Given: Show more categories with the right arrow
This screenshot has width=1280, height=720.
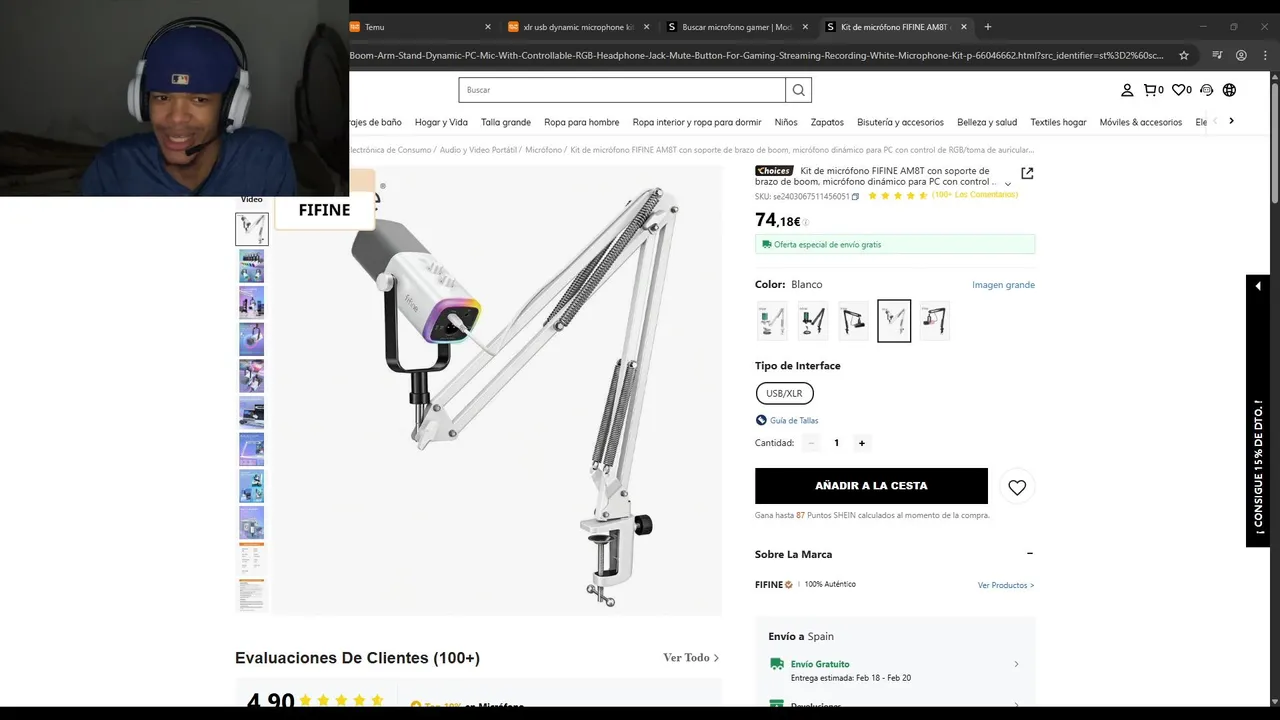Looking at the screenshot, I should pos(1231,121).
